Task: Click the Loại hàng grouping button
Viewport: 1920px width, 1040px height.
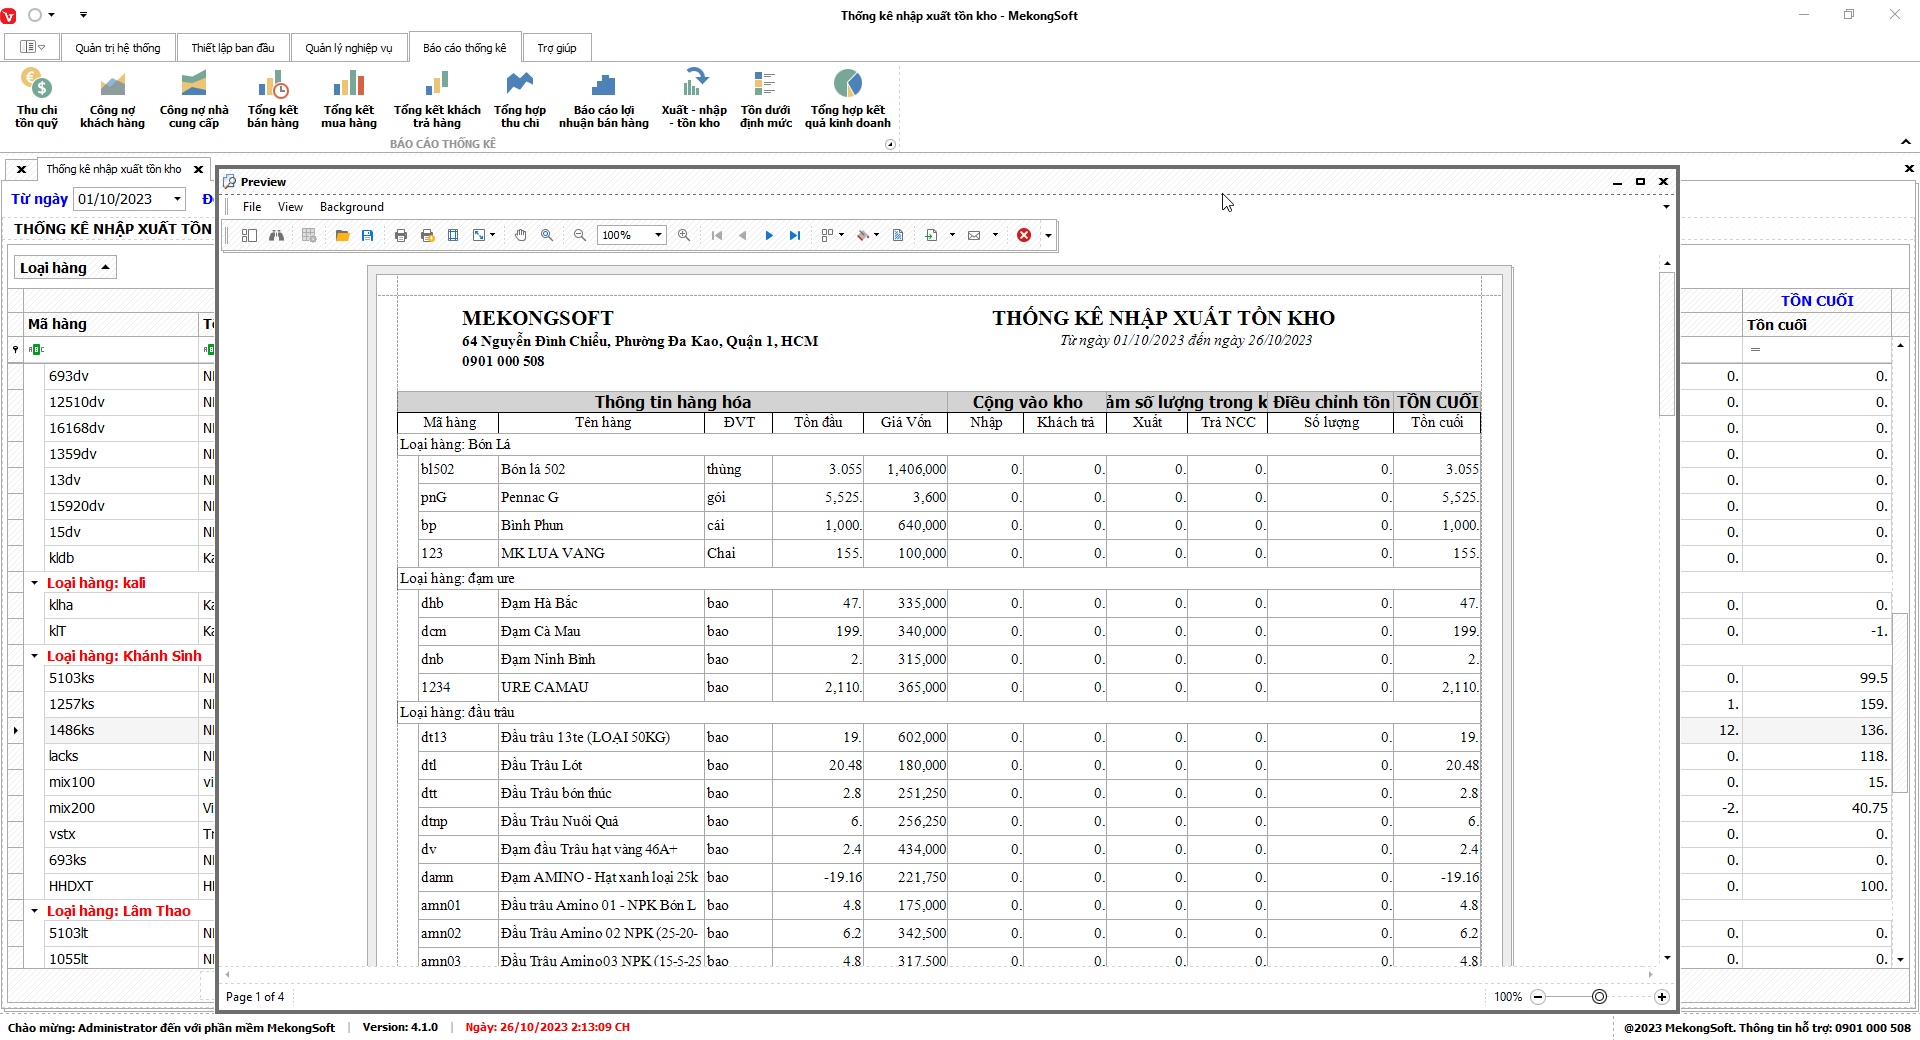Action: pos(65,268)
